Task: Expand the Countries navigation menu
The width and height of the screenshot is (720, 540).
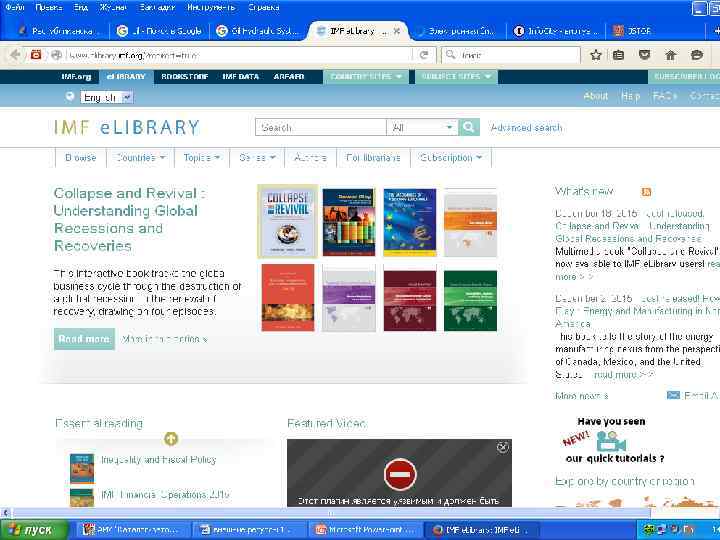Action: 141,158
